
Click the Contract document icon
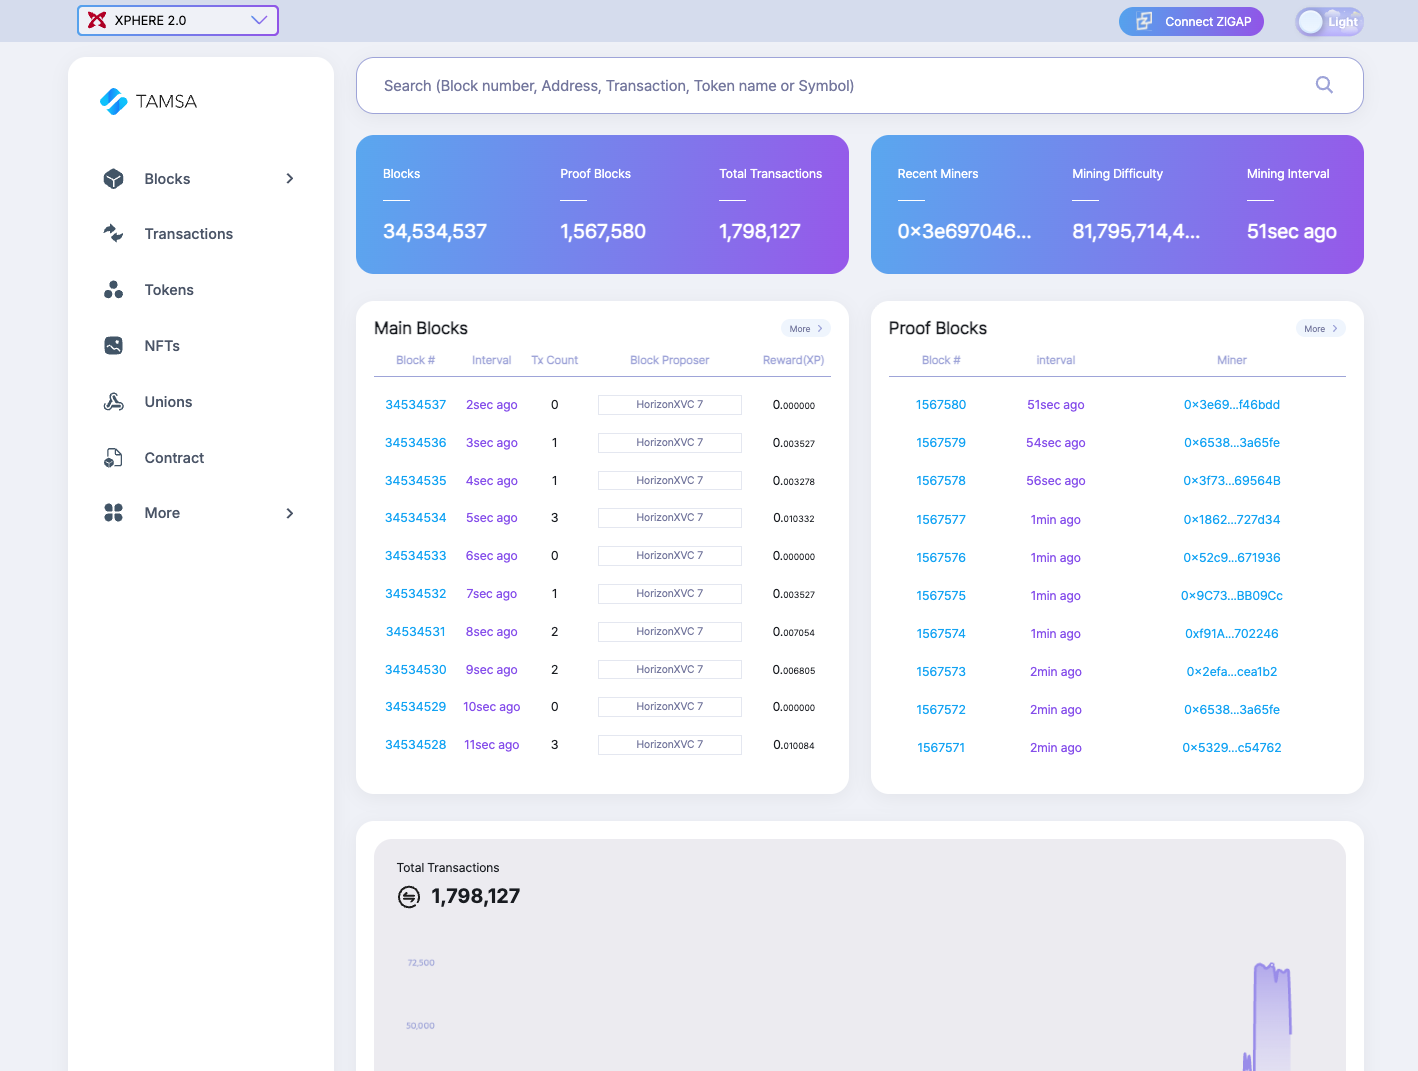[x=114, y=458]
